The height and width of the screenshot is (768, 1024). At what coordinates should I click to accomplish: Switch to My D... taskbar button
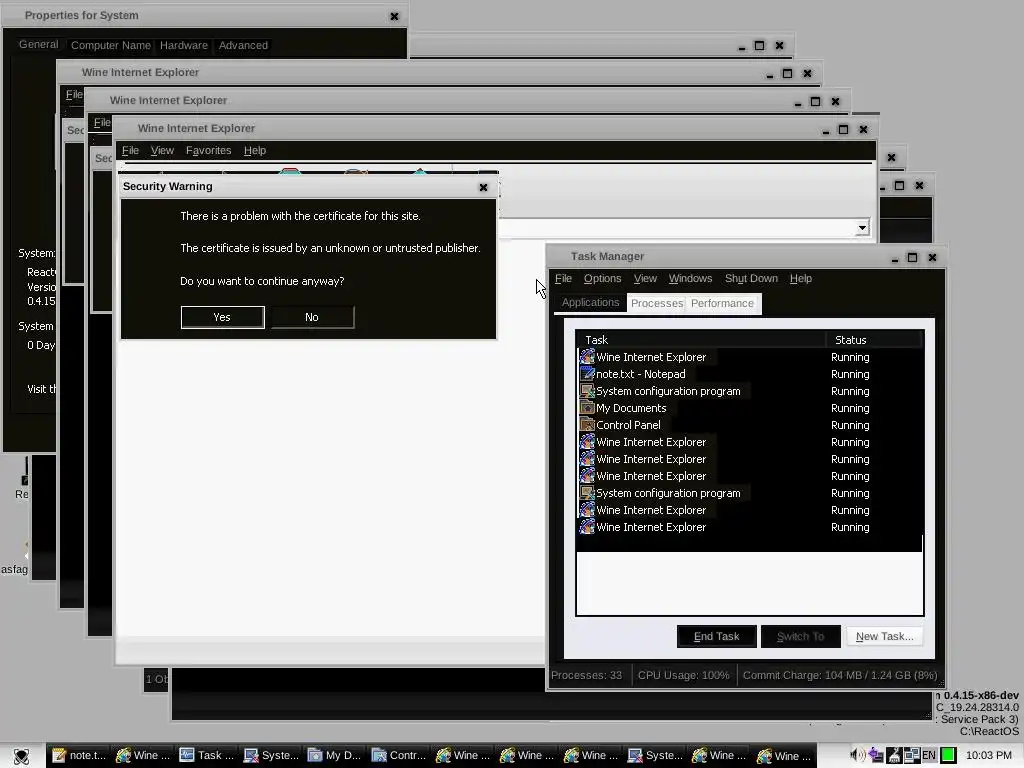tap(335, 756)
